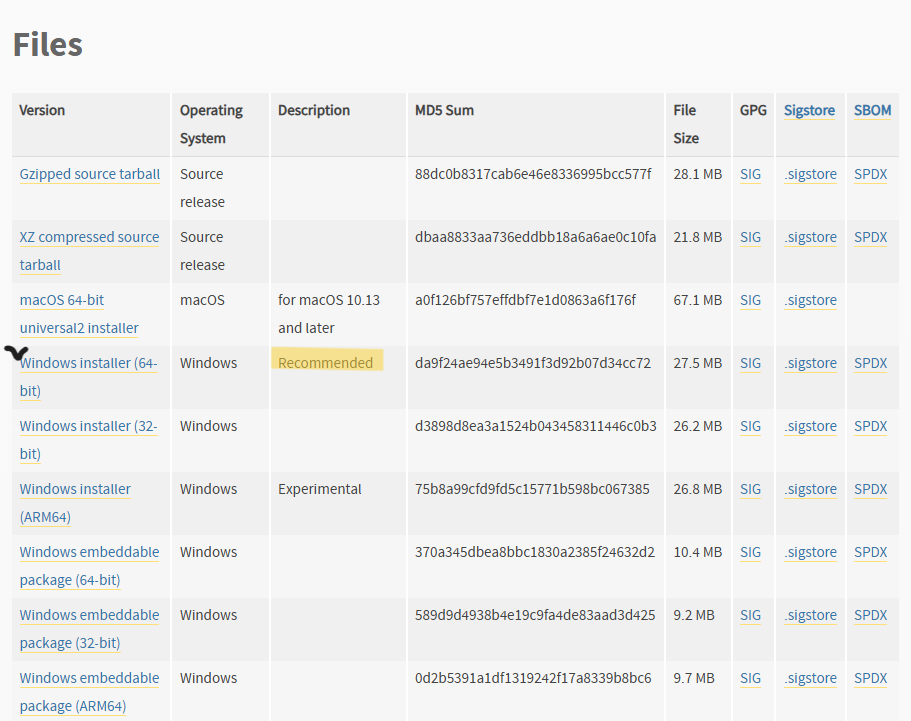Viewport: 911px width, 721px height.
Task: Click the 67.1 MB file size
Action: 697,300
